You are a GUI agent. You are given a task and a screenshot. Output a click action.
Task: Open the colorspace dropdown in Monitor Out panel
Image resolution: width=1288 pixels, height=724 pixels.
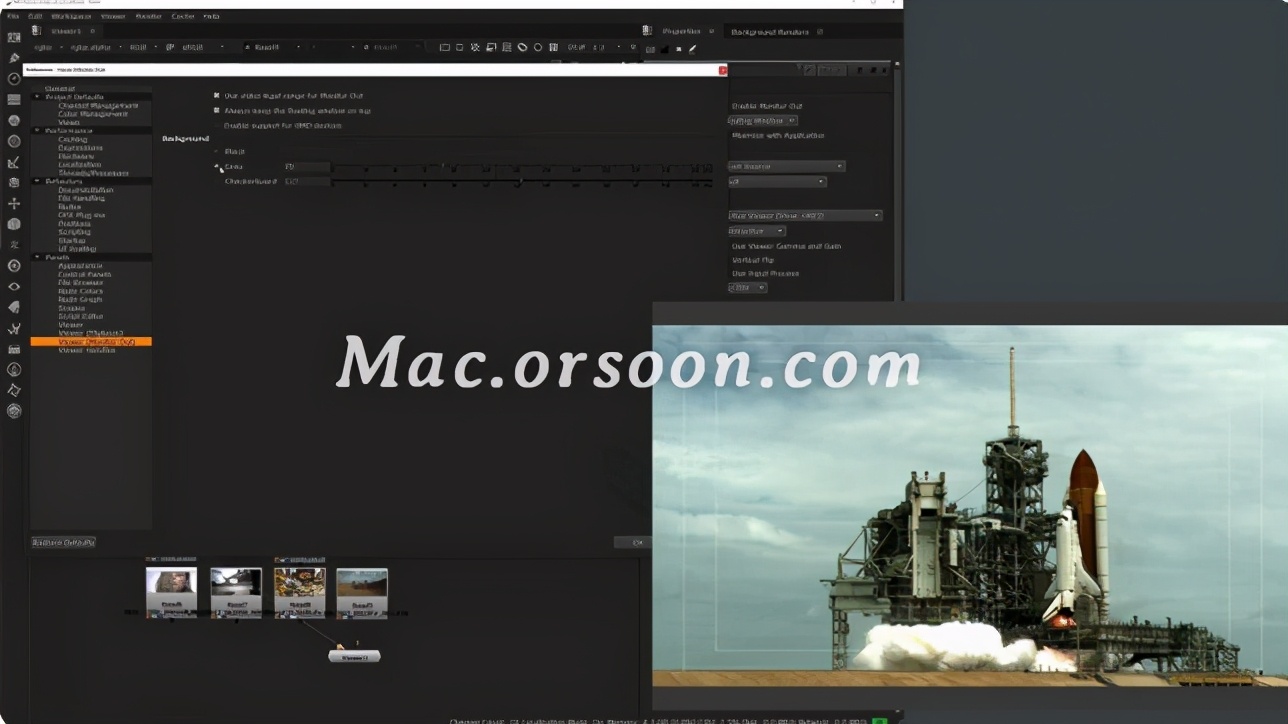778,180
